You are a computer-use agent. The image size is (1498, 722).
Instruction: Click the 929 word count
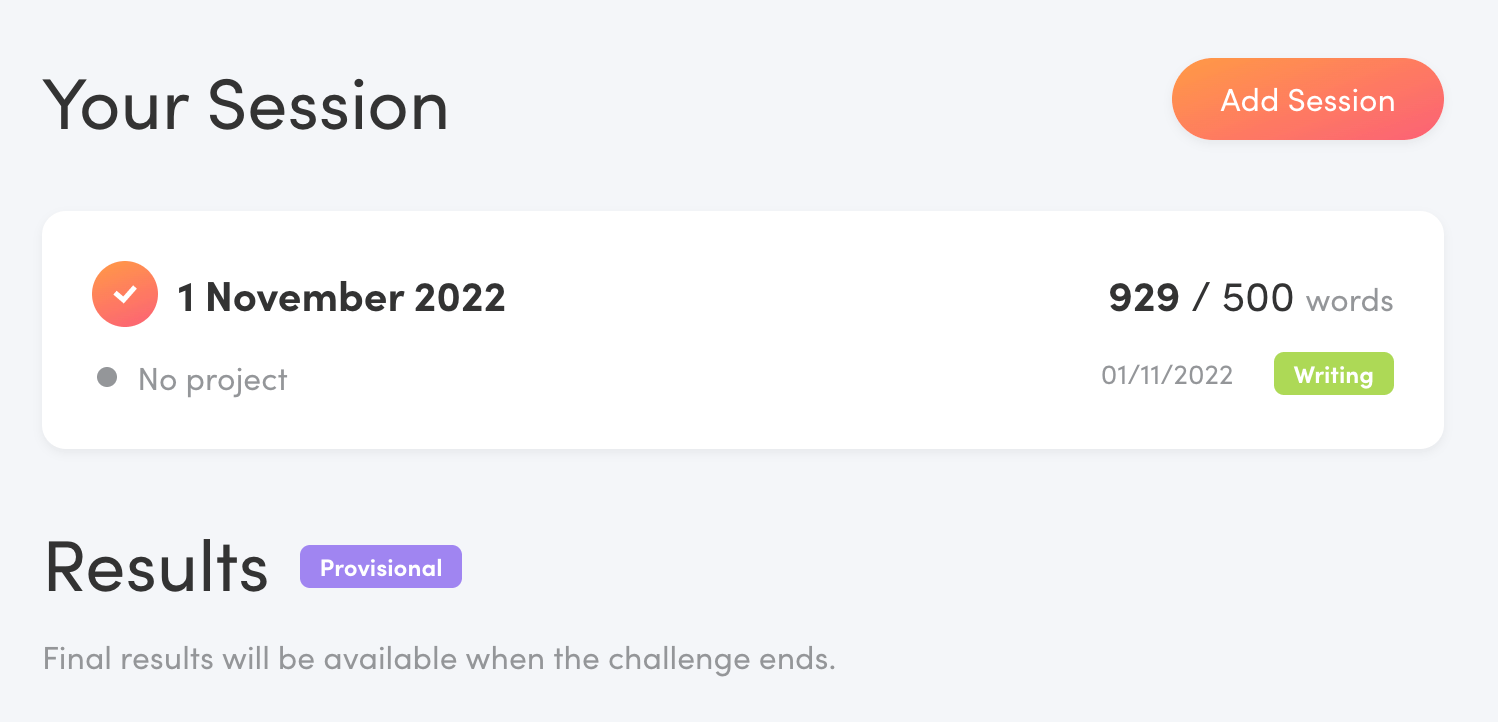point(1143,298)
